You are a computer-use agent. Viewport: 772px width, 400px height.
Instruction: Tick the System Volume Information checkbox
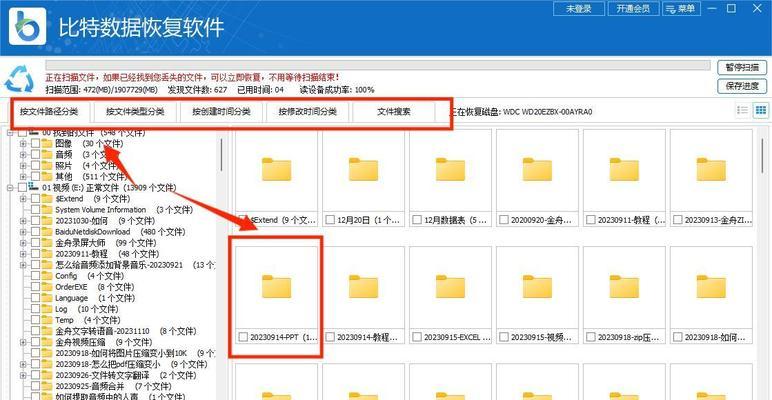(x=35, y=209)
